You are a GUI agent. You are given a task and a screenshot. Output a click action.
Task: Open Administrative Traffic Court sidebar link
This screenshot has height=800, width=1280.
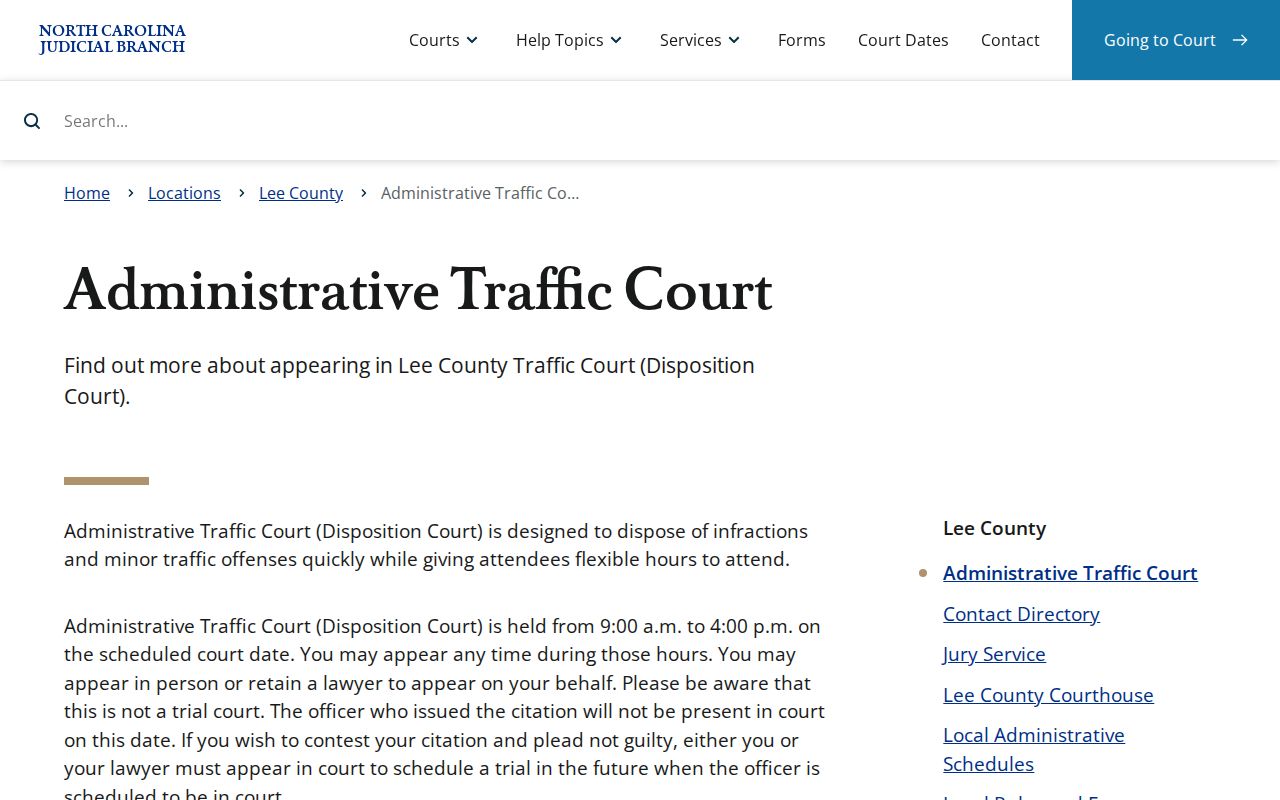(1070, 573)
